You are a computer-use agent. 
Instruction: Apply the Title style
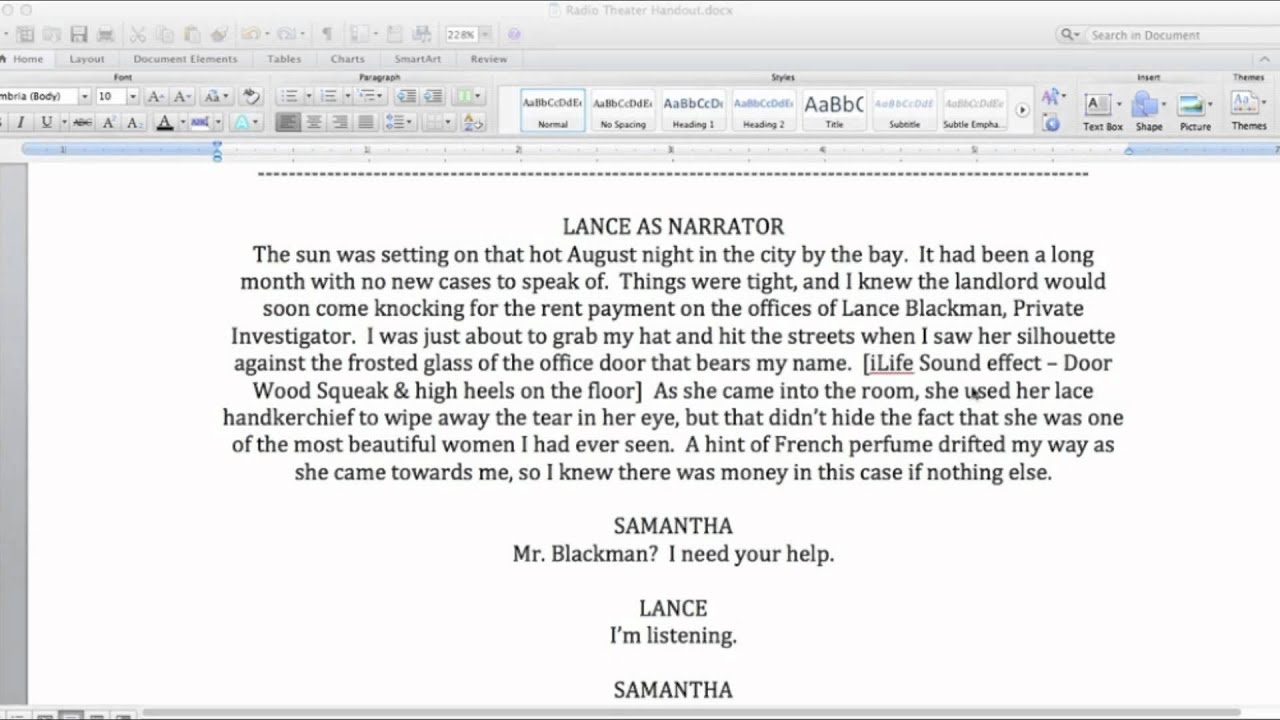coord(834,110)
